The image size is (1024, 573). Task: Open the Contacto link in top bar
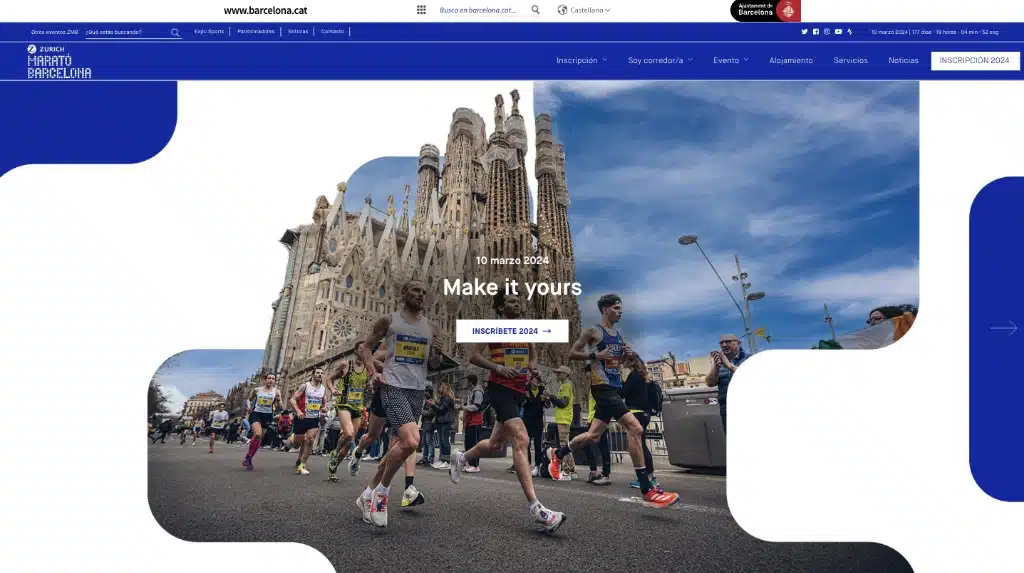(332, 32)
